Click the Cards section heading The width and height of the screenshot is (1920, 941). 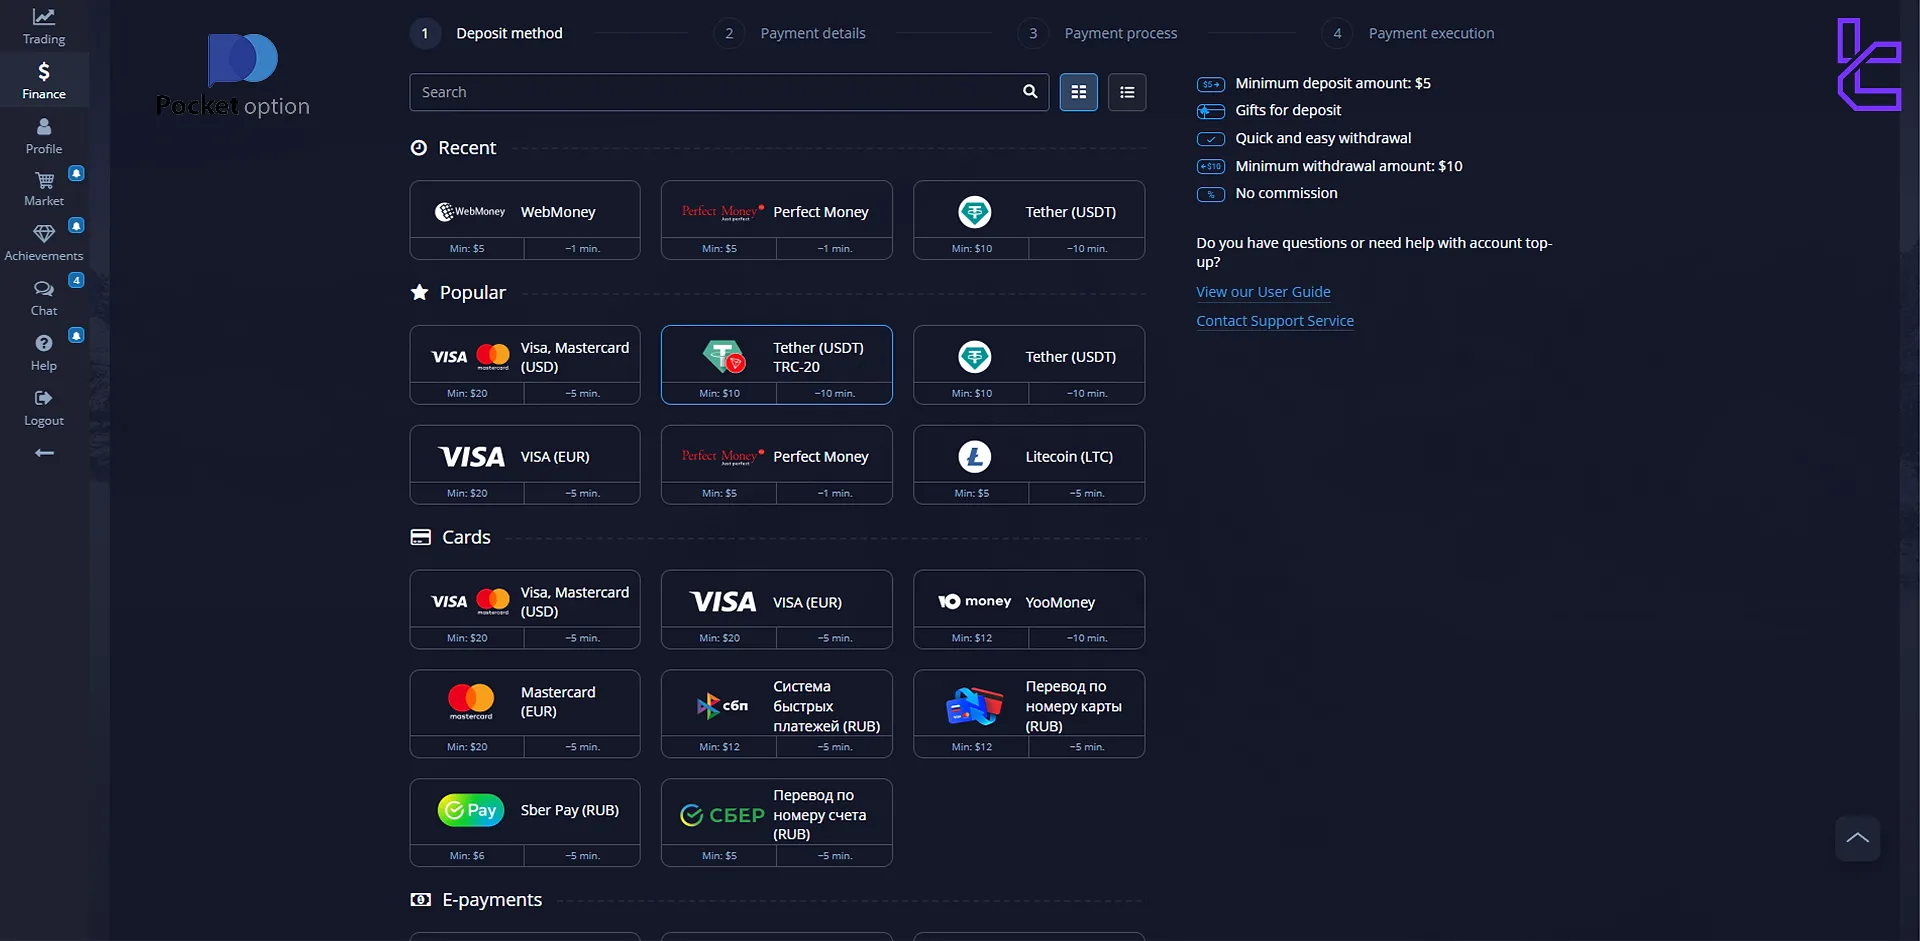pos(466,537)
